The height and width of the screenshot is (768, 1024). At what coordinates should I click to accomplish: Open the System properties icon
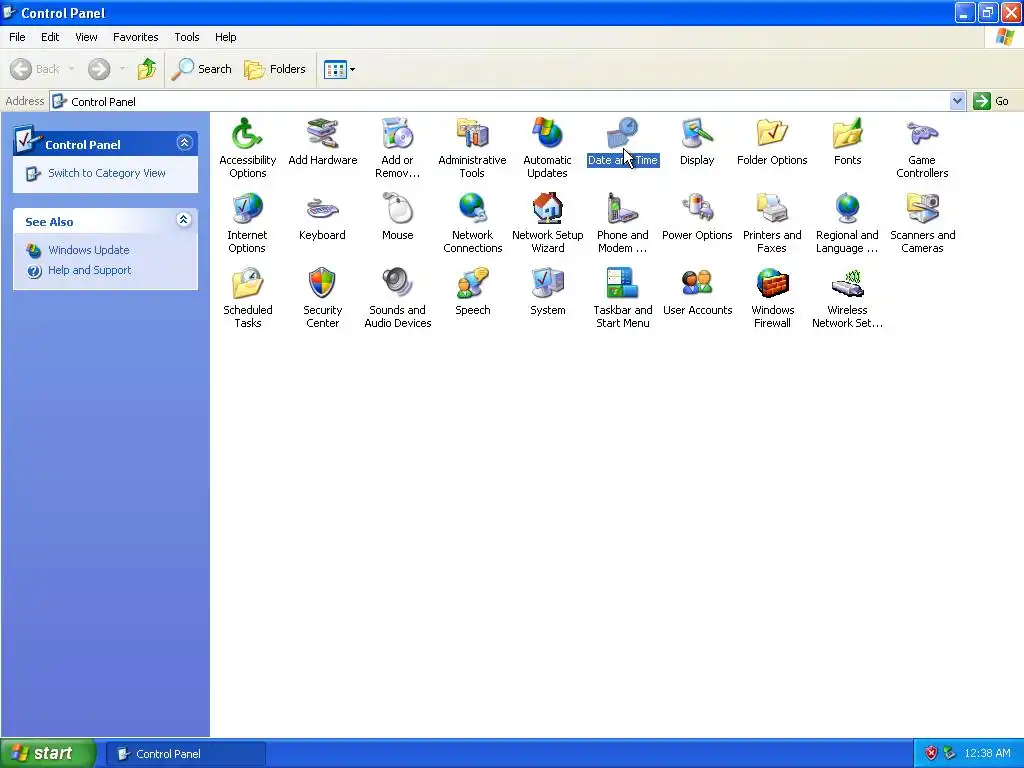[x=547, y=284]
